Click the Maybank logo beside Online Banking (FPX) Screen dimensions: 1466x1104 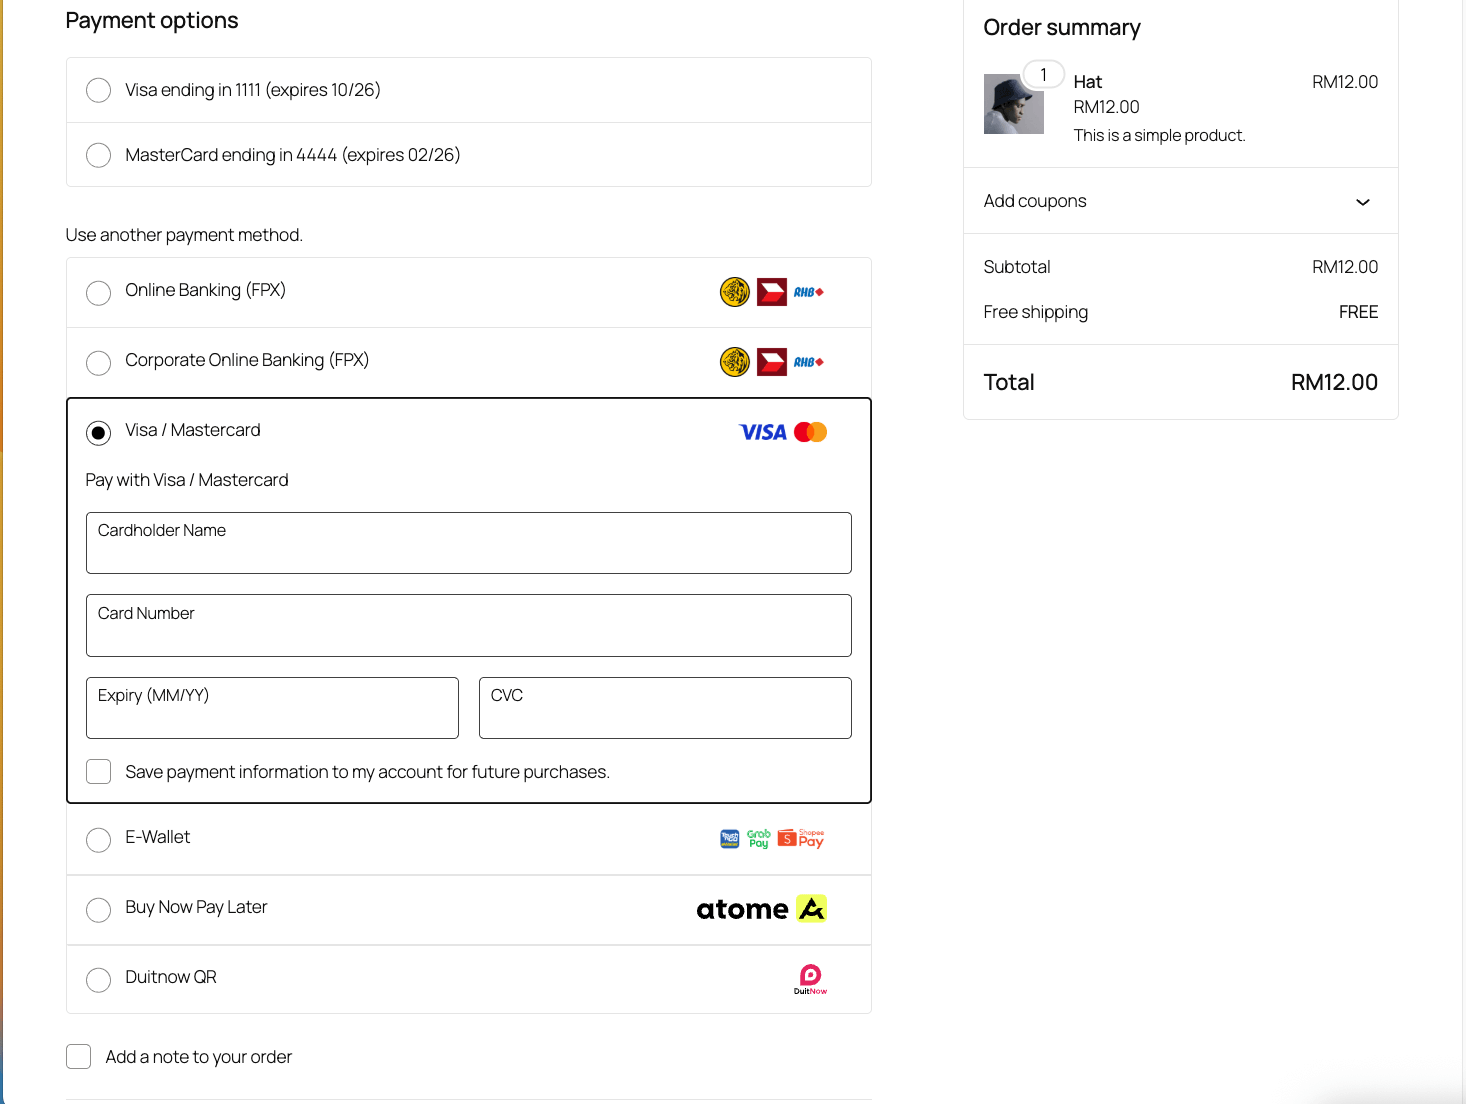click(735, 292)
